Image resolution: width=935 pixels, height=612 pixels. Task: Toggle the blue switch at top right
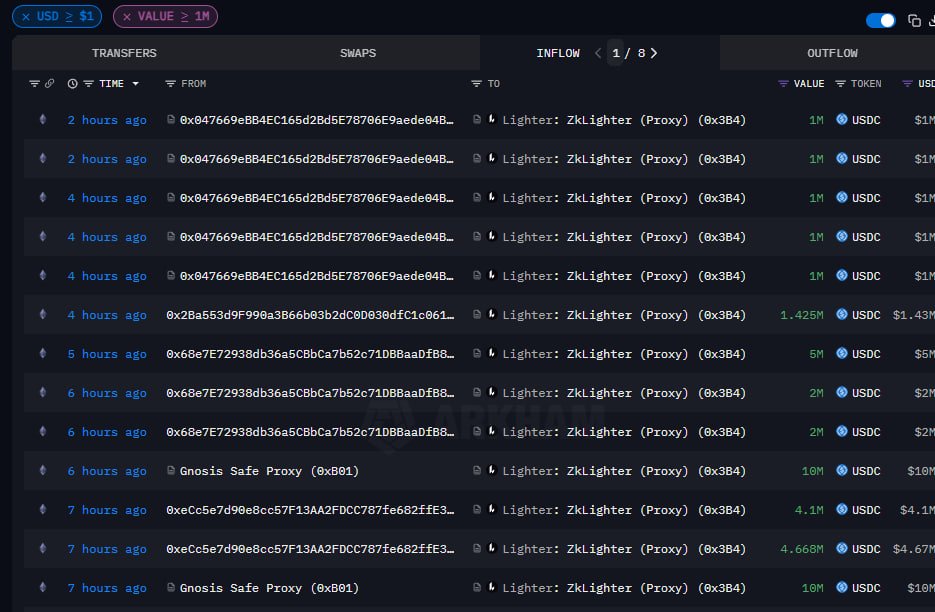coord(880,20)
